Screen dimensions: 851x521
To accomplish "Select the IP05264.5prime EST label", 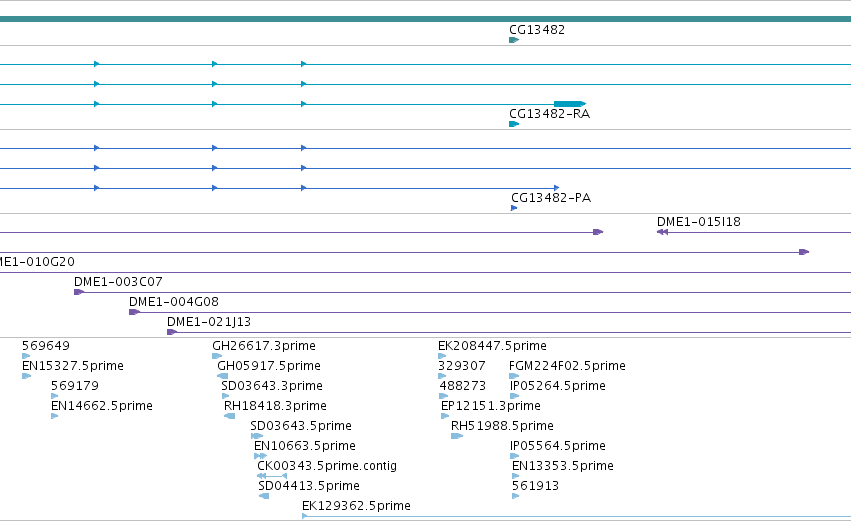I will coord(557,386).
